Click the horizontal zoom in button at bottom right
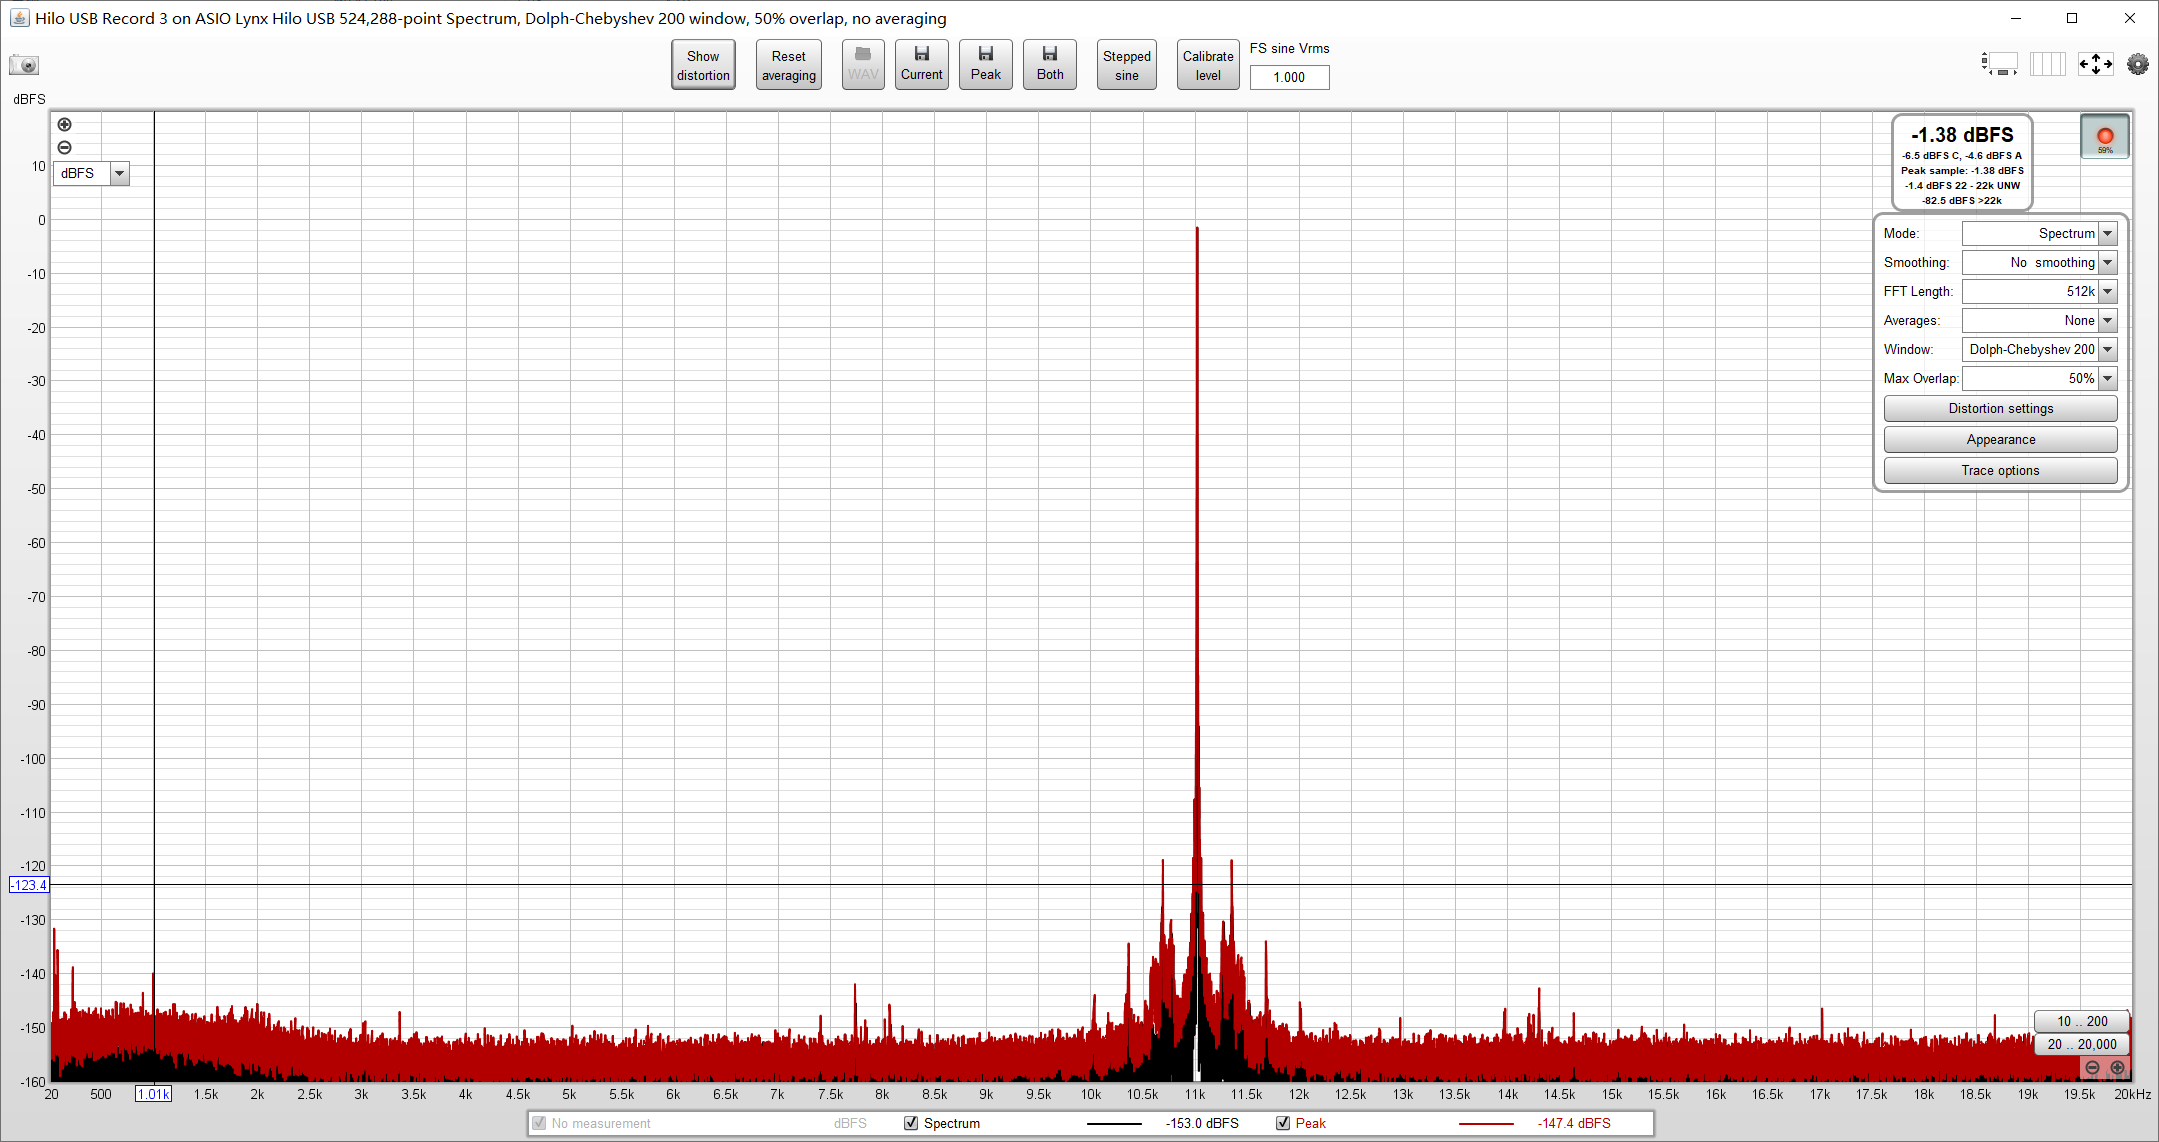 coord(2117,1068)
